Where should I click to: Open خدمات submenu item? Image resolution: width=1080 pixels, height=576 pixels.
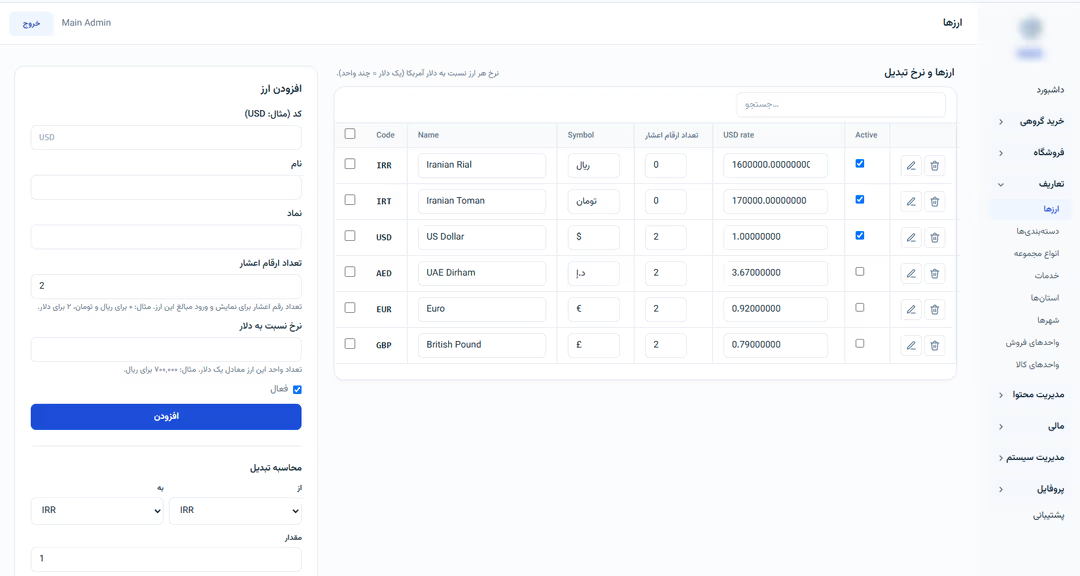[1046, 276]
